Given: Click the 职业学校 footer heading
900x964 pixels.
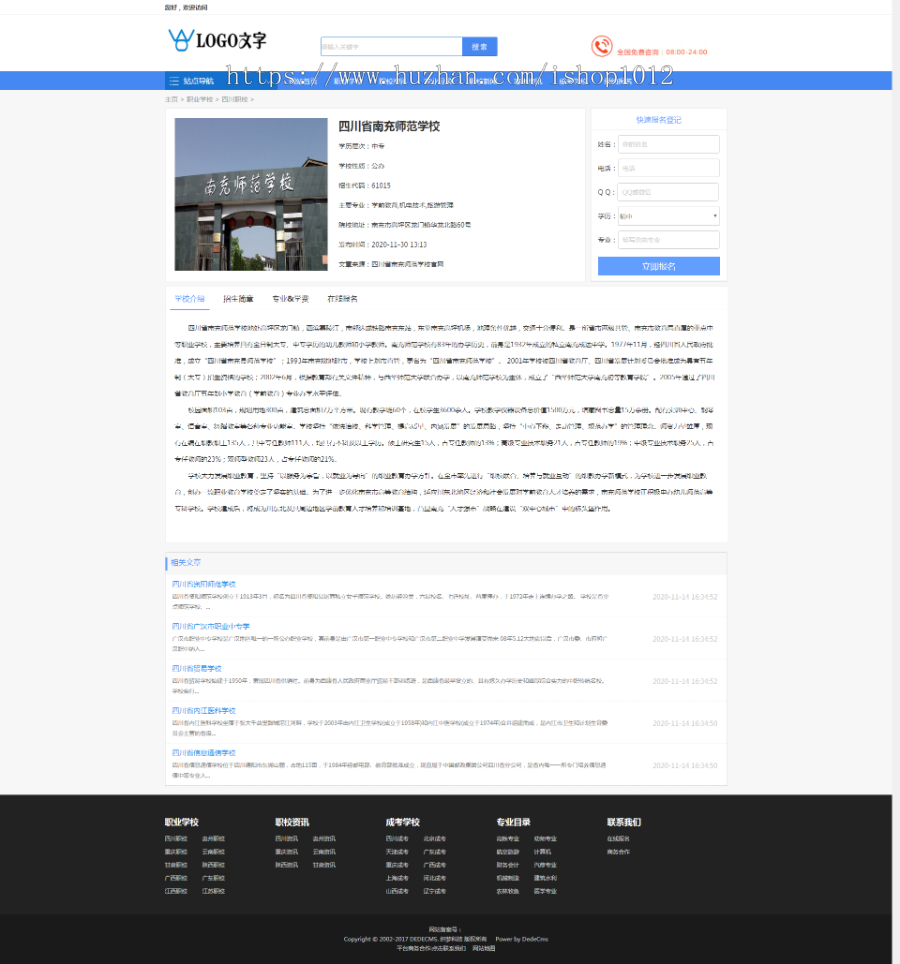Looking at the screenshot, I should (x=181, y=822).
